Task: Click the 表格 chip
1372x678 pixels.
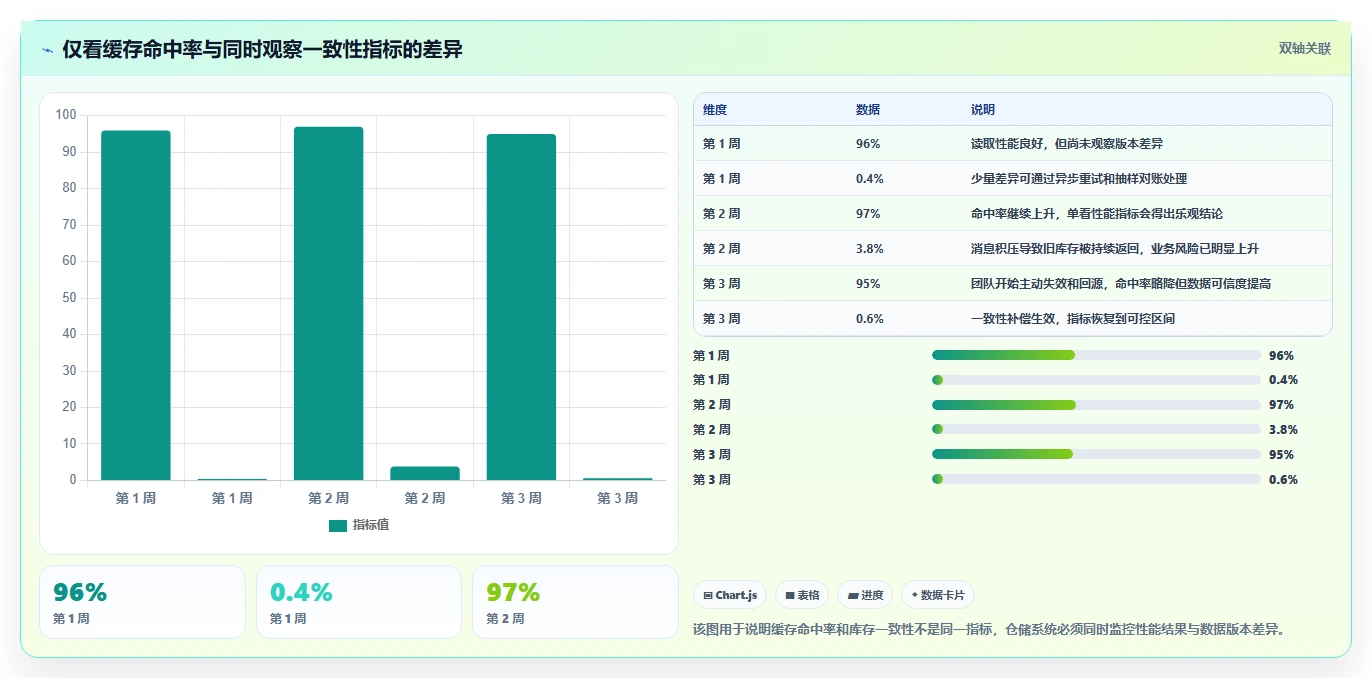Action: coord(802,595)
